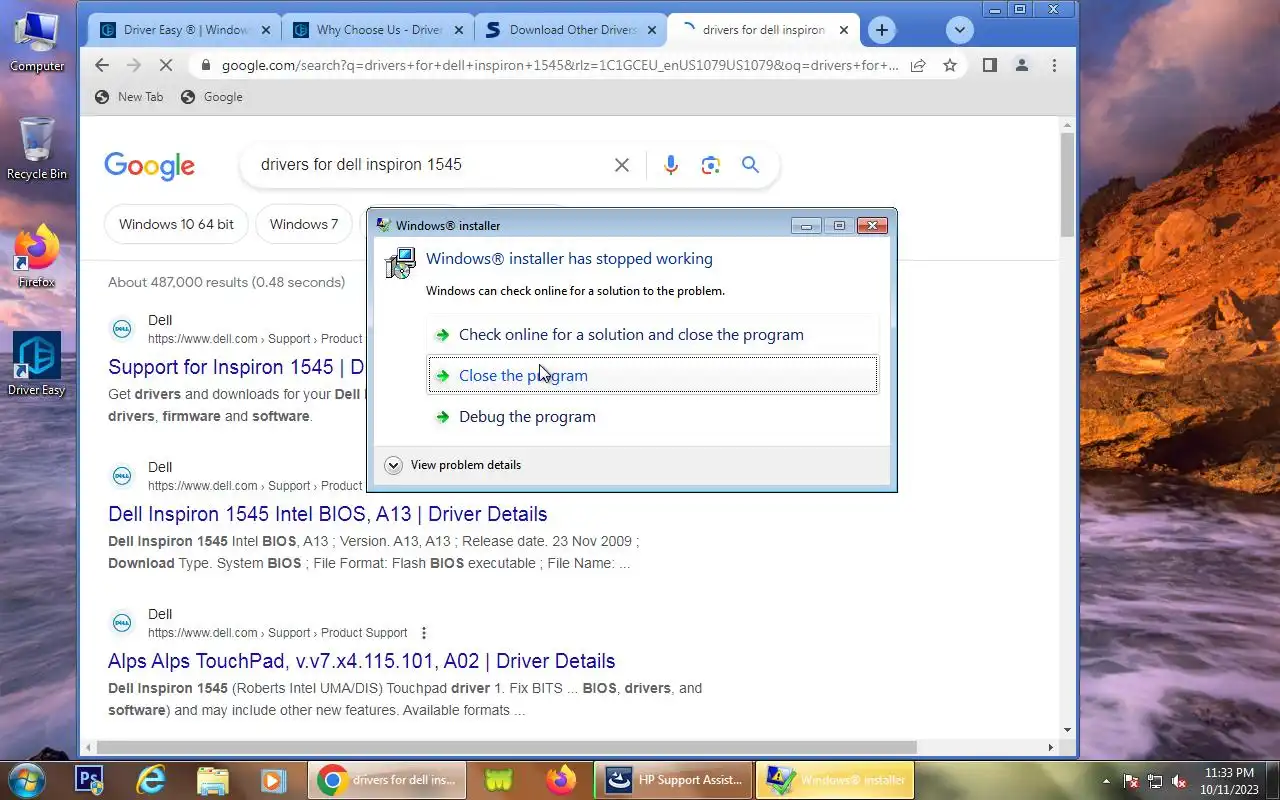Open the Google bookmark
The width and height of the screenshot is (1280, 800).
(x=211, y=97)
